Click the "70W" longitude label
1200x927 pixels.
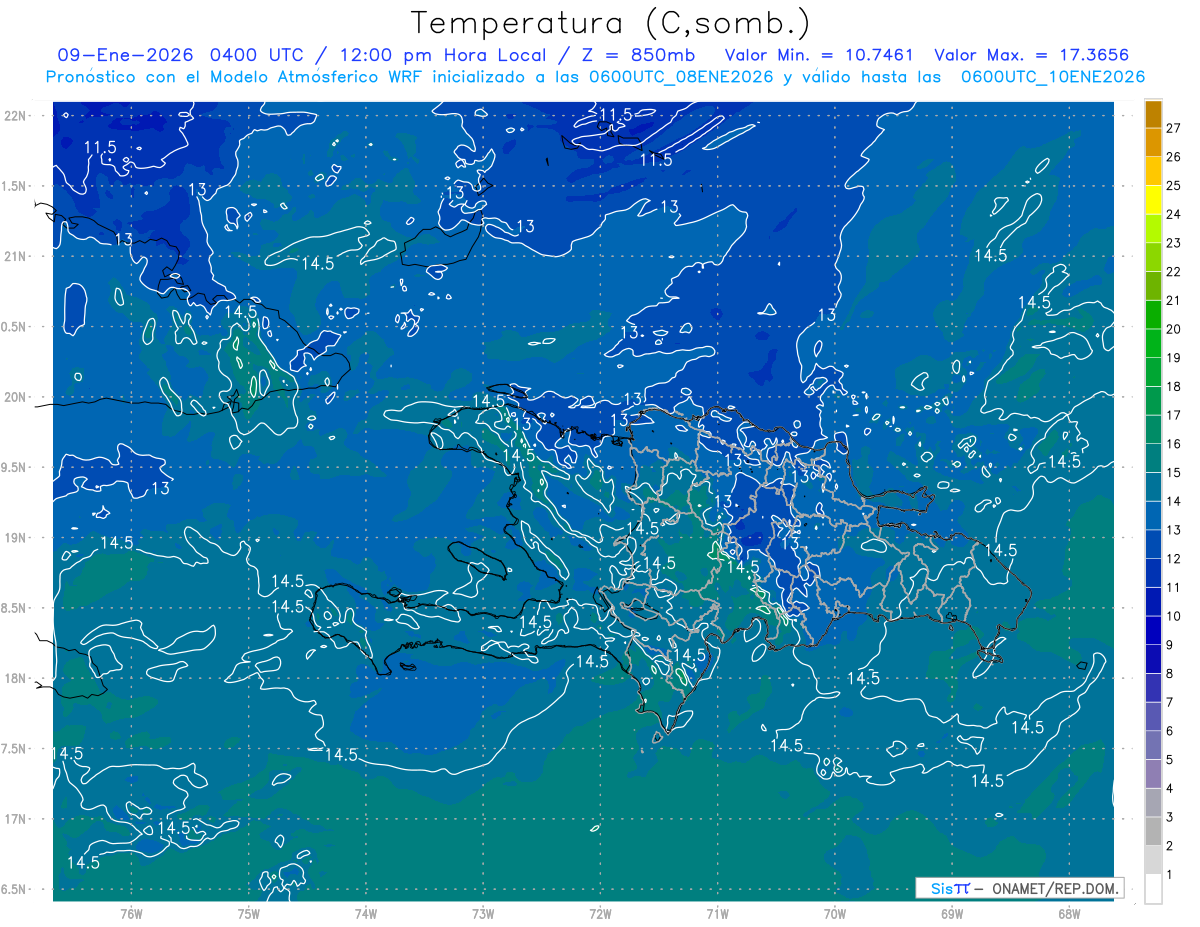tap(835, 913)
